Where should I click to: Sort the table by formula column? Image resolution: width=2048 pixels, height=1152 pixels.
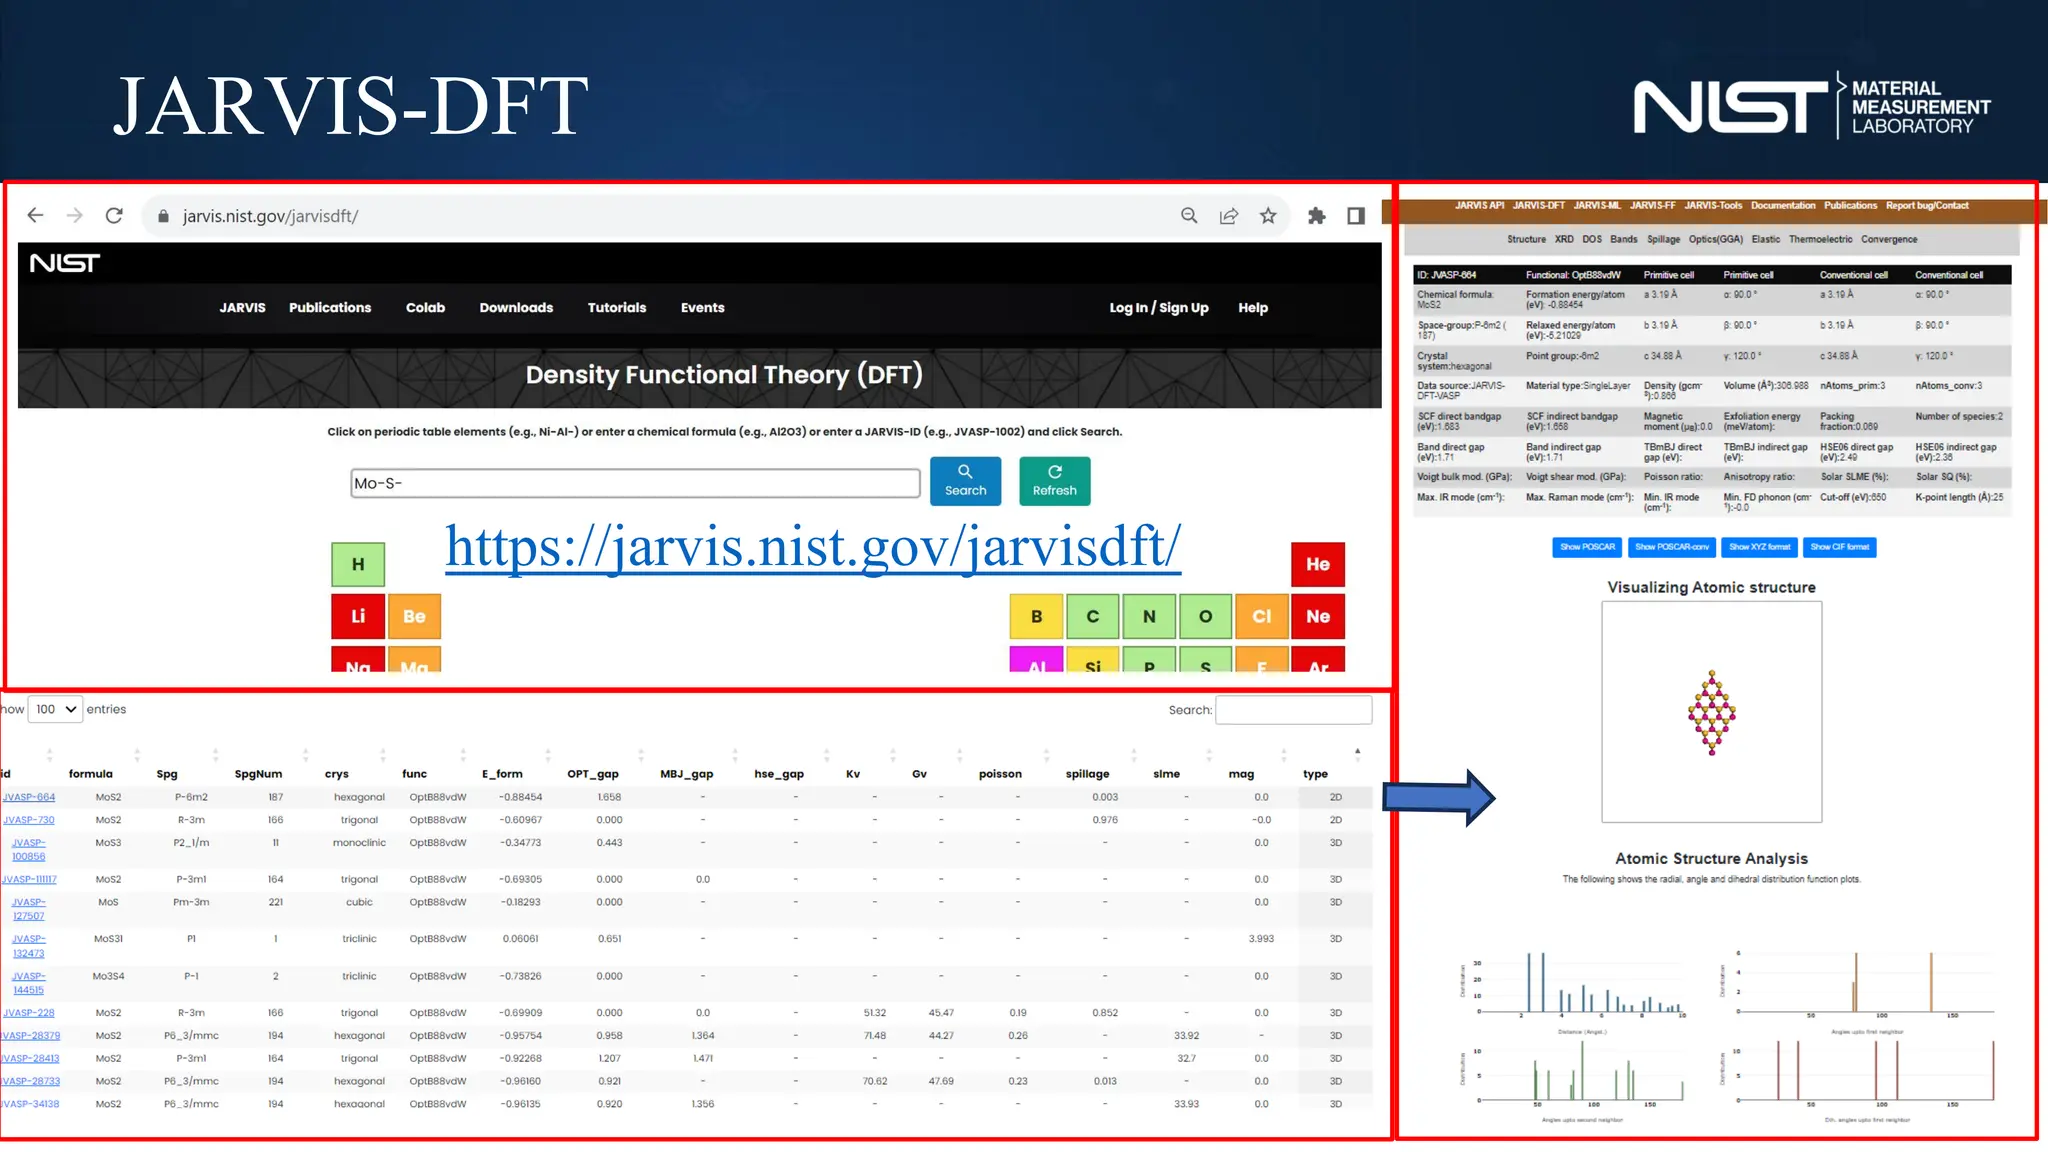(90, 773)
